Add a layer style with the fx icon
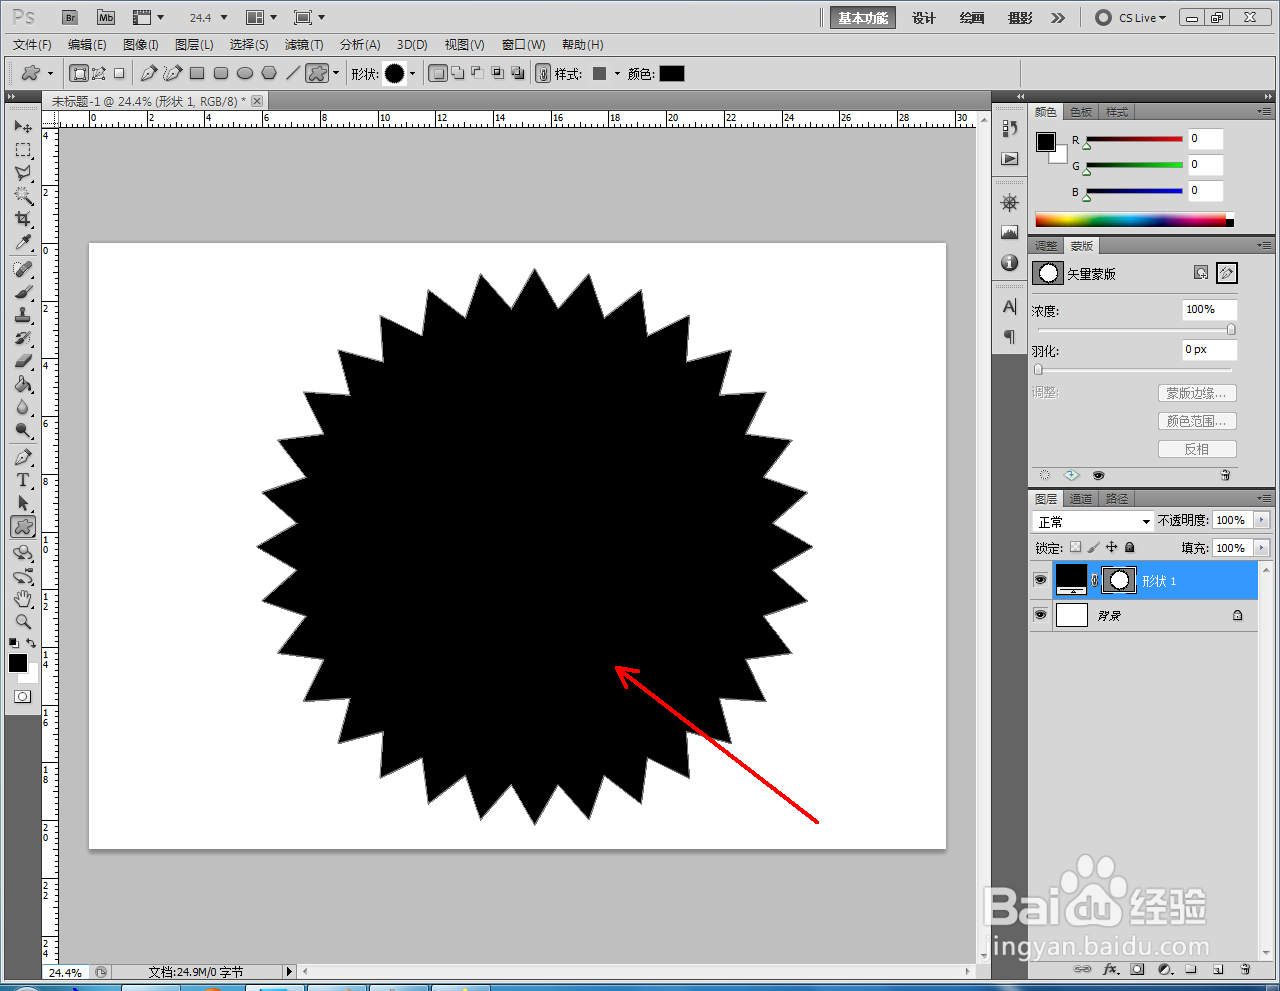Viewport: 1280px width, 991px height. tap(1110, 969)
